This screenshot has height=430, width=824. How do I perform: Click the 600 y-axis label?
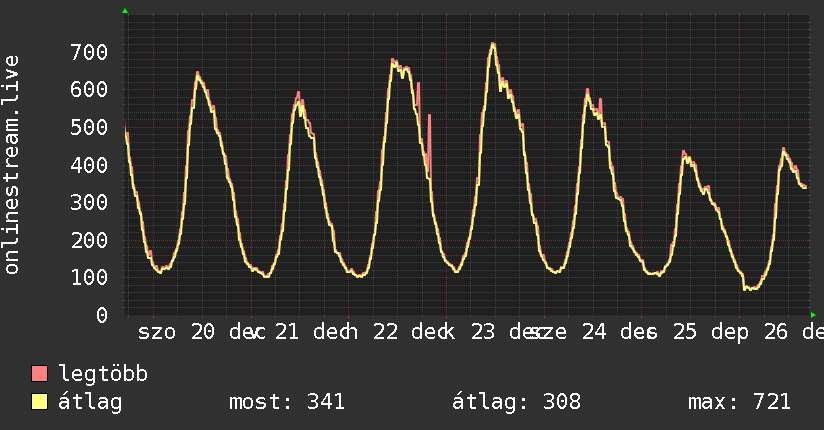point(89,89)
